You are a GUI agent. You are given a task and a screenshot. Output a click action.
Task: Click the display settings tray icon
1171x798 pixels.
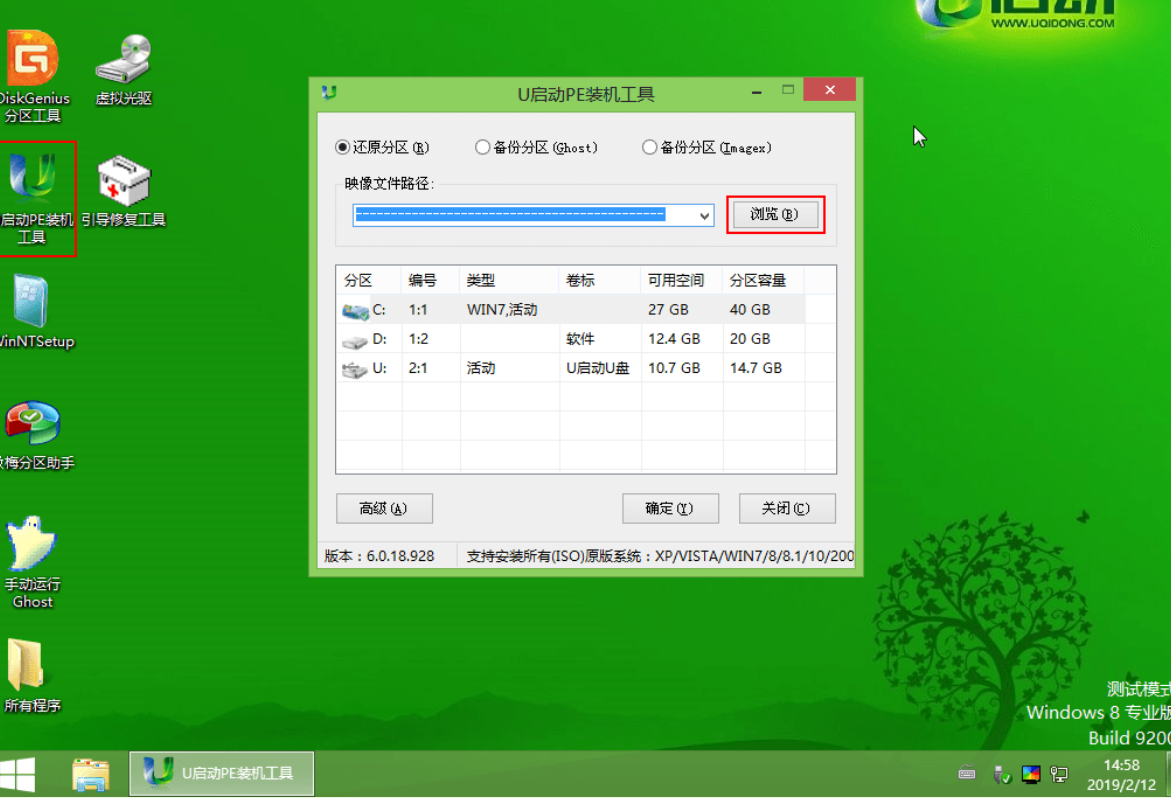coord(1031,775)
